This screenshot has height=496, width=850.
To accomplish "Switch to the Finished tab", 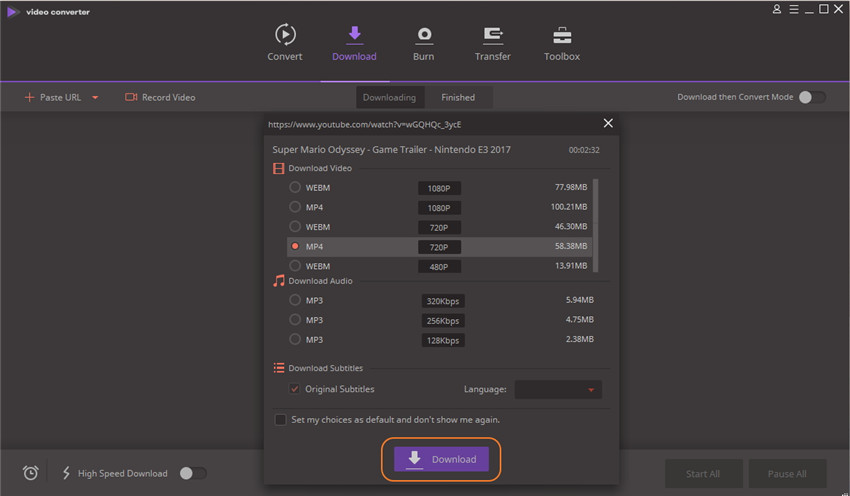I will tap(458, 98).
